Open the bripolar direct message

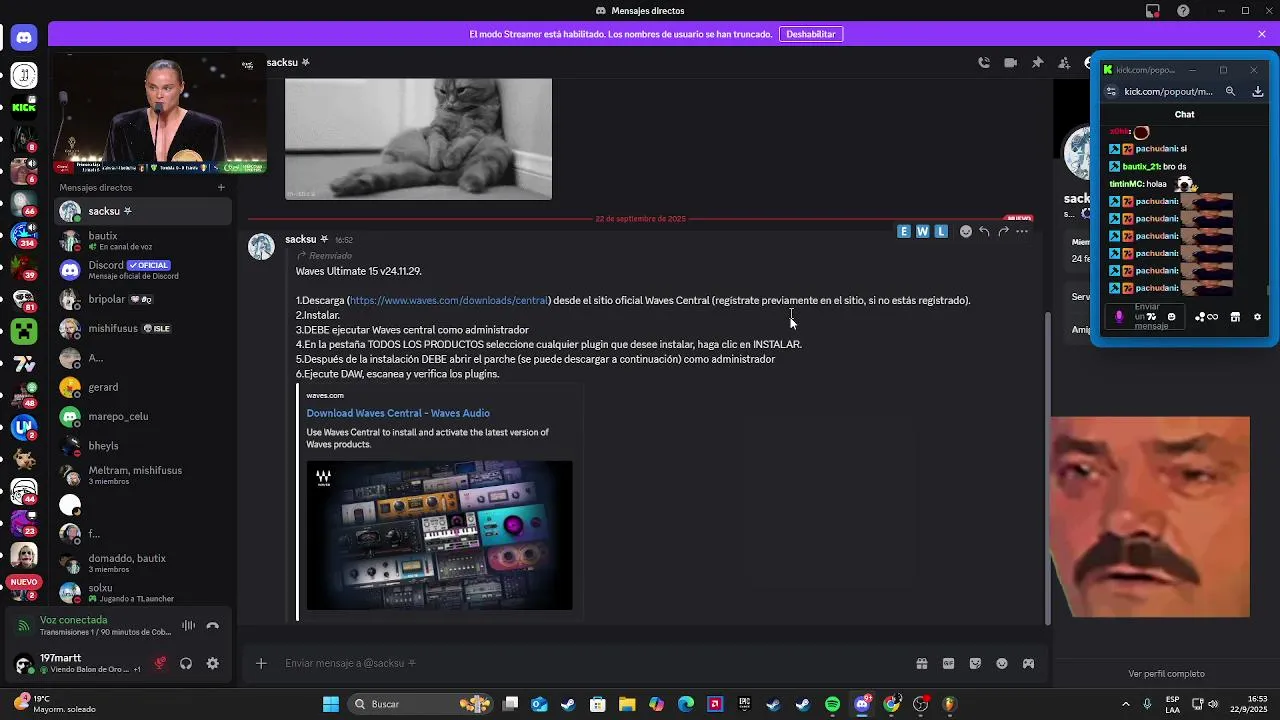tap(144, 299)
